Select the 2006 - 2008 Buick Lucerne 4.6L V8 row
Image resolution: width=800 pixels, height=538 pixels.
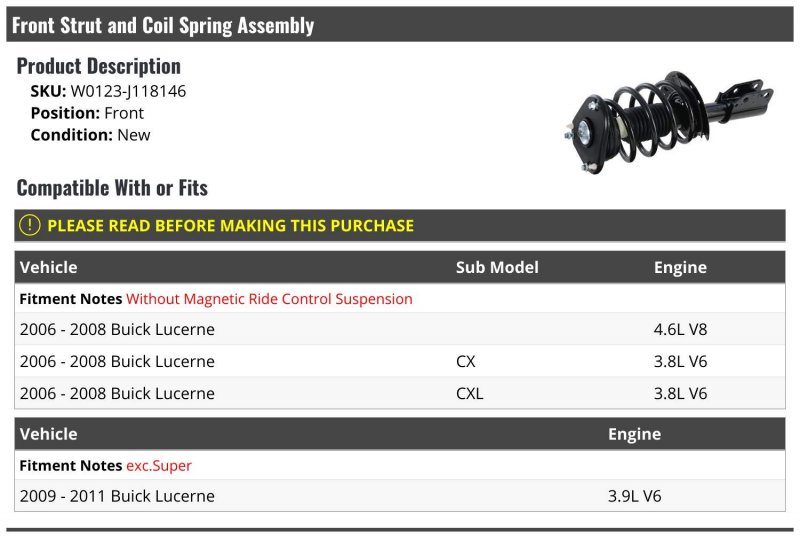pyautogui.click(x=117, y=329)
